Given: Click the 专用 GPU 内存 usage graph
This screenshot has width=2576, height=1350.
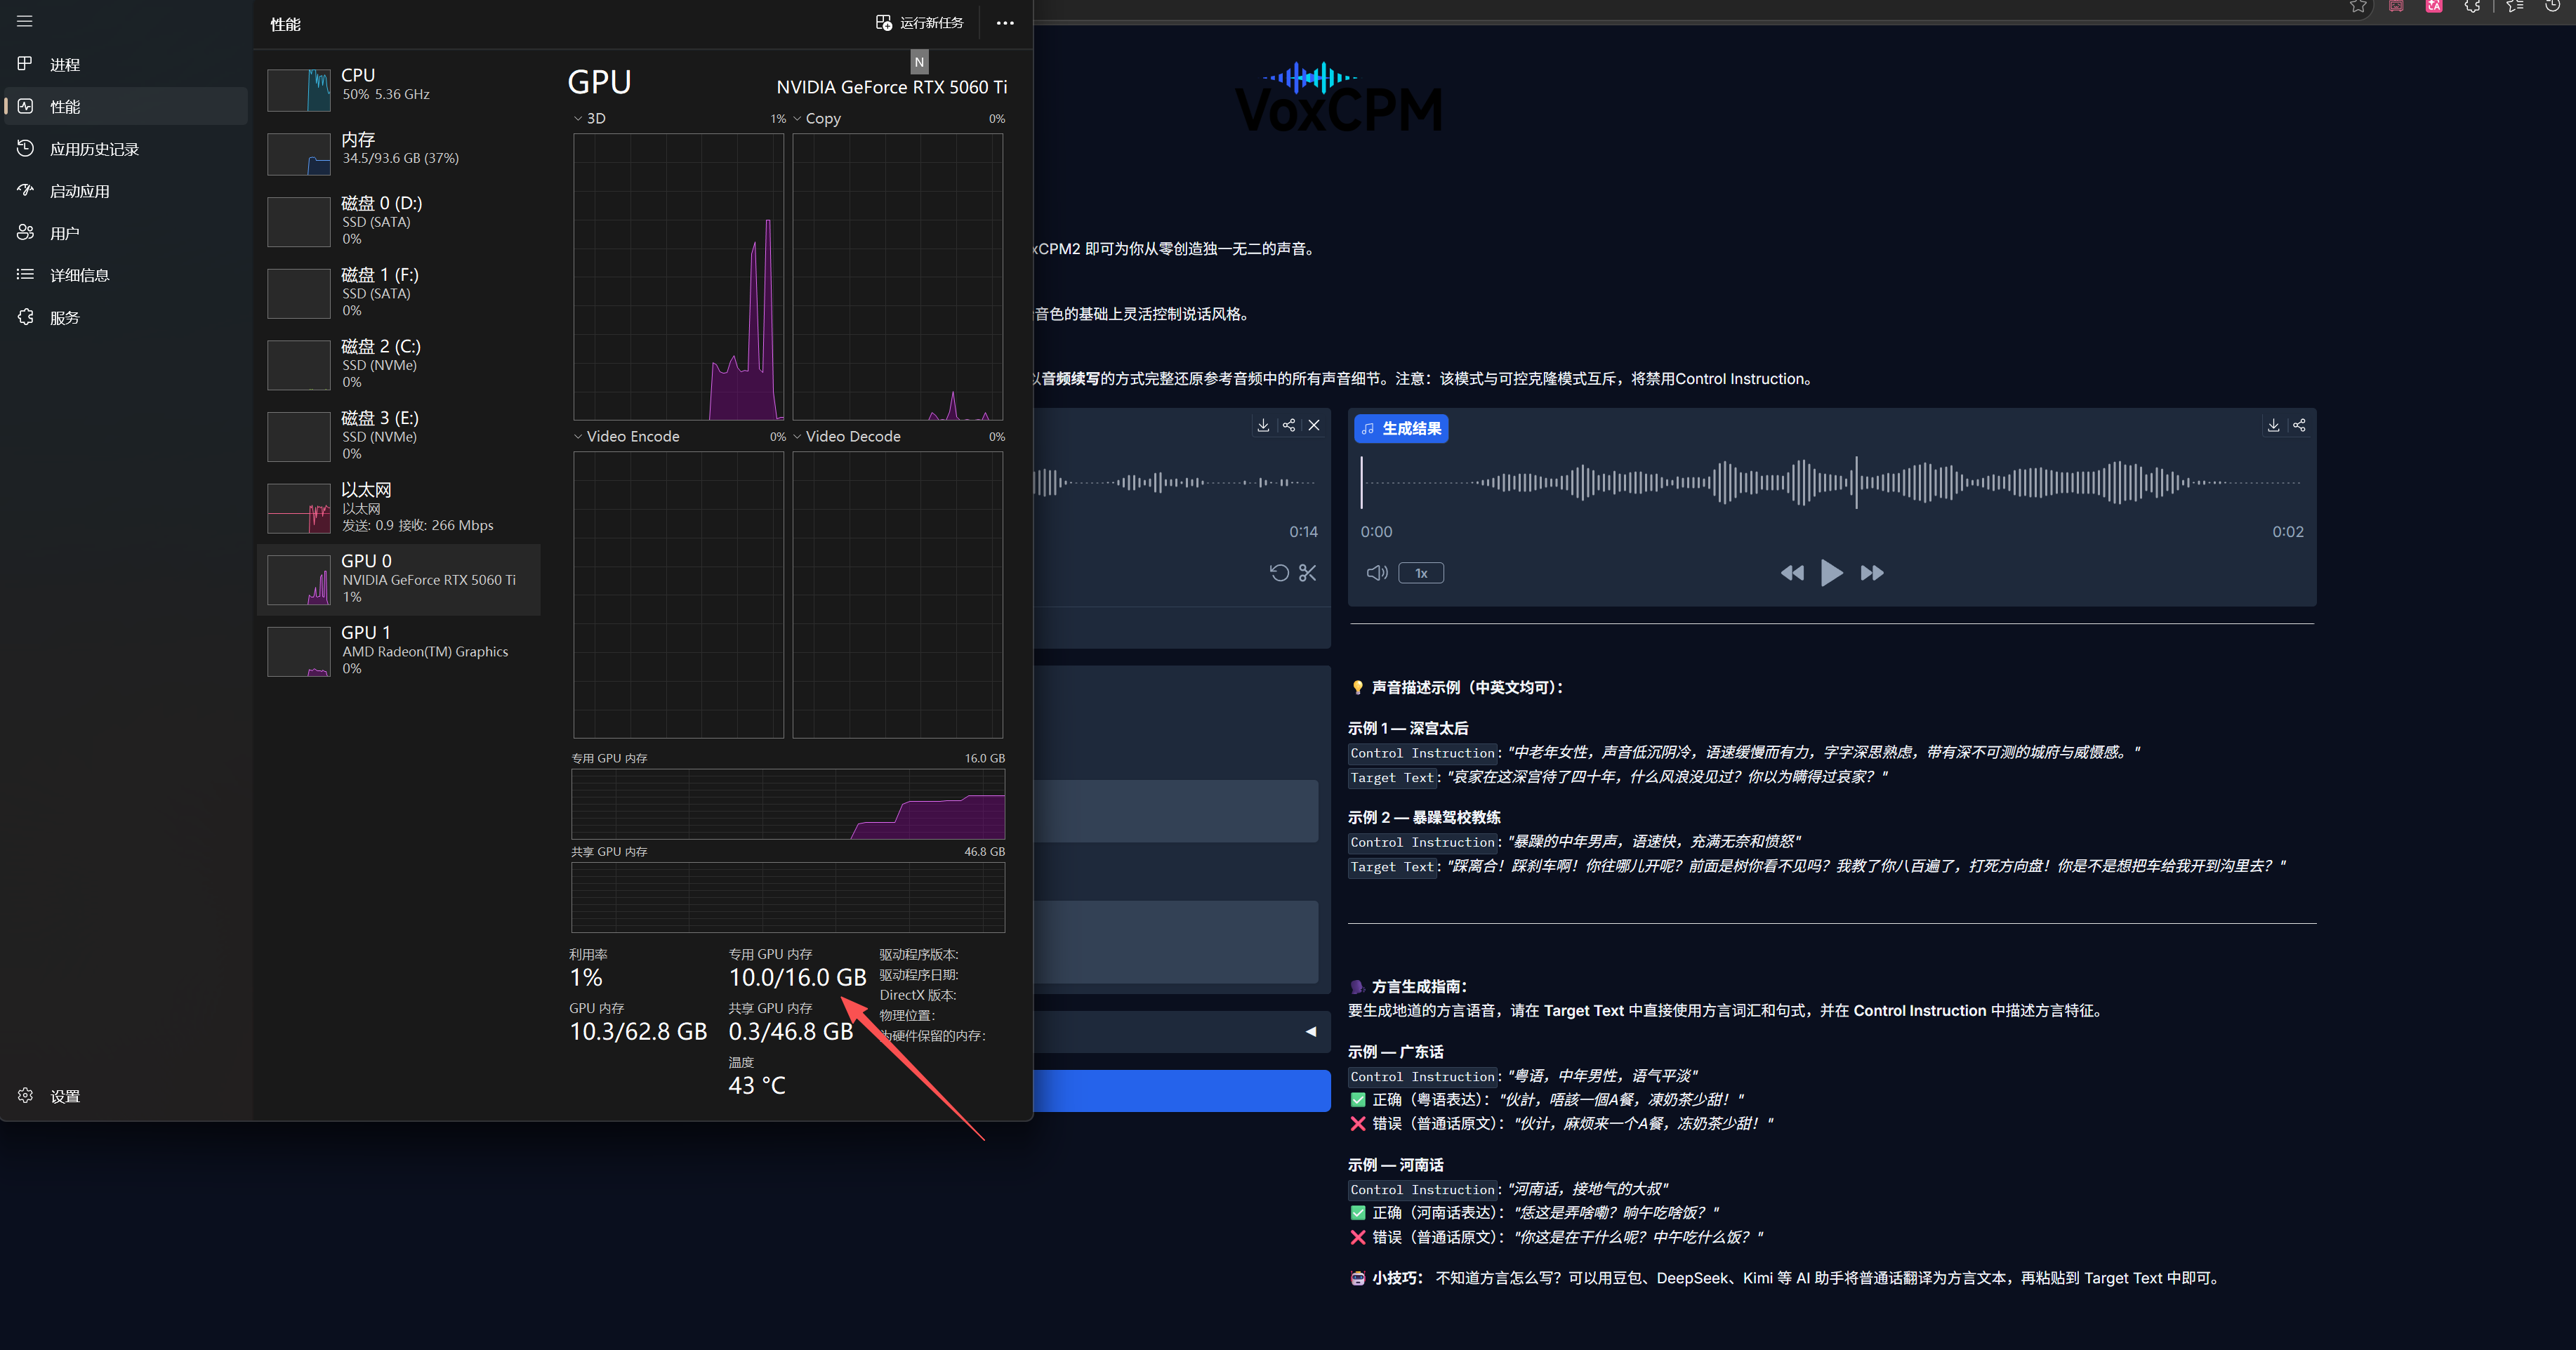Looking at the screenshot, I should click(x=788, y=804).
